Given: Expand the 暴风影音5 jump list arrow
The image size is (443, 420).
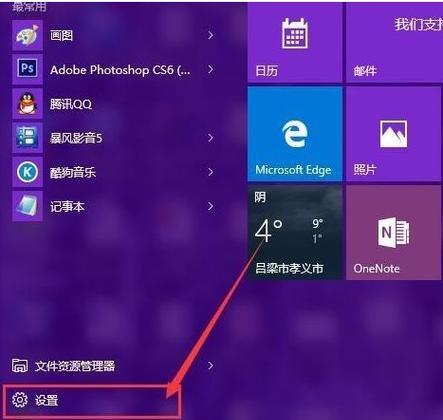Looking at the screenshot, I should coord(210,138).
